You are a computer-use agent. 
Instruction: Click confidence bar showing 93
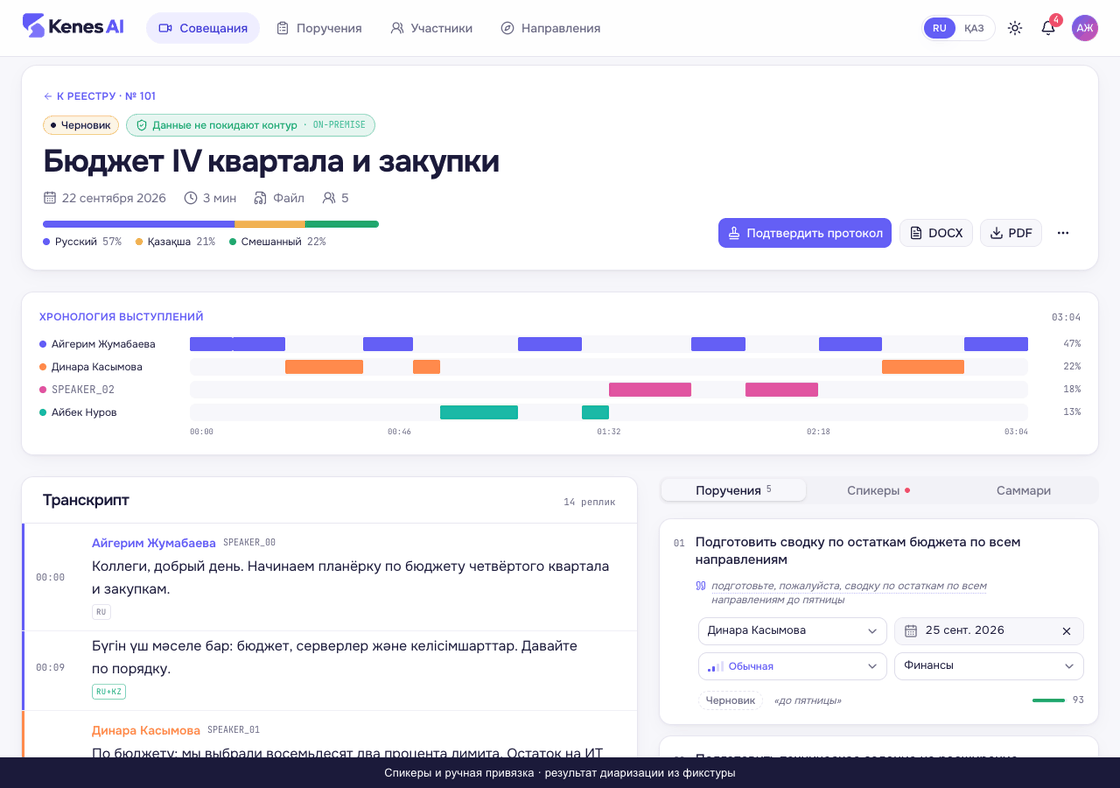point(1049,700)
